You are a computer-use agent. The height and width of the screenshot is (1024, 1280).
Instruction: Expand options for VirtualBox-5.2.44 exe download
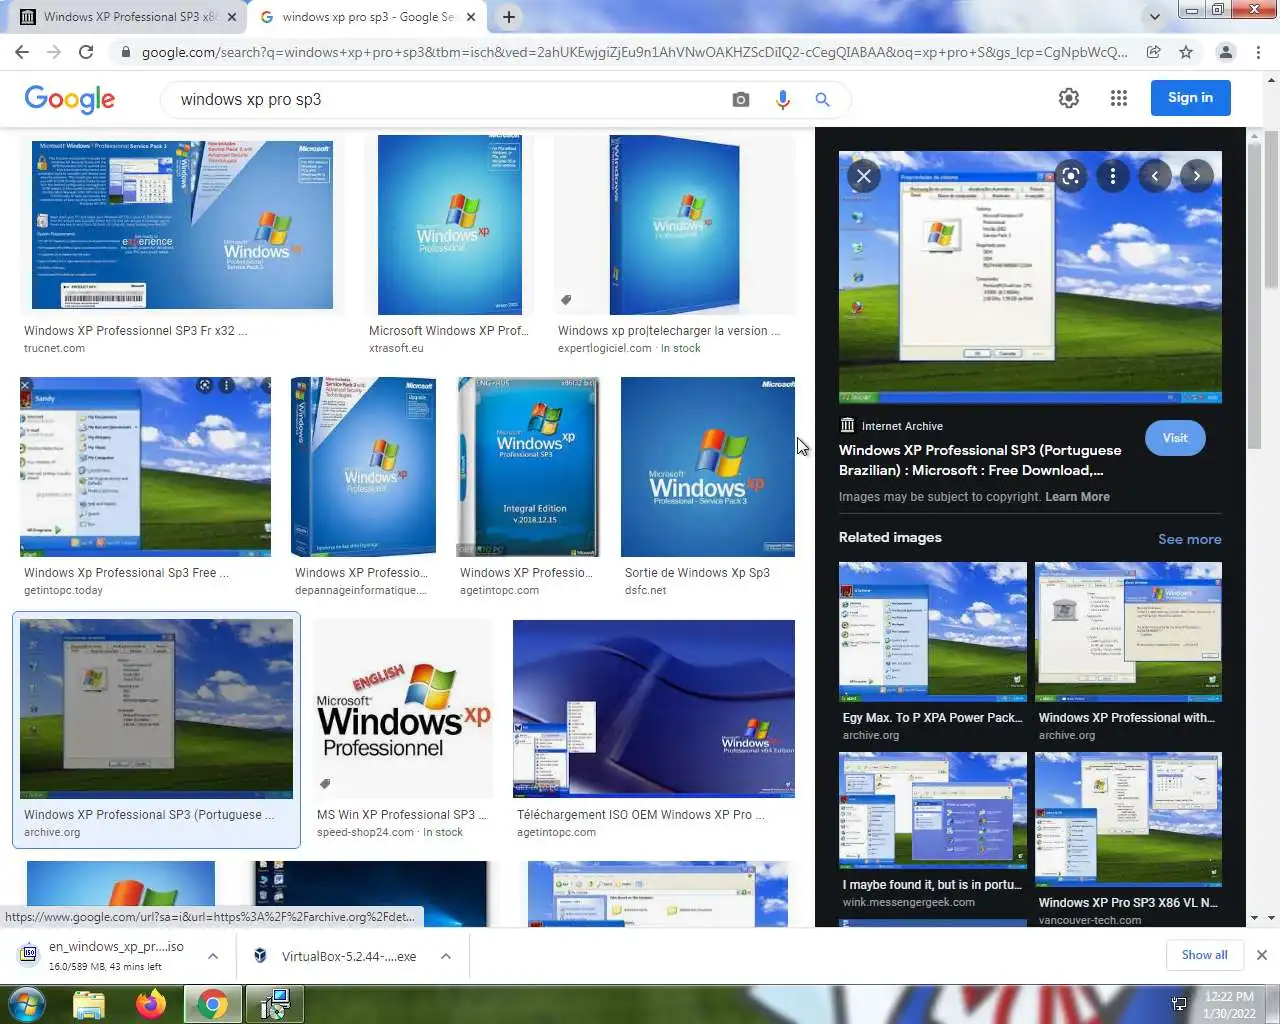[x=446, y=956]
